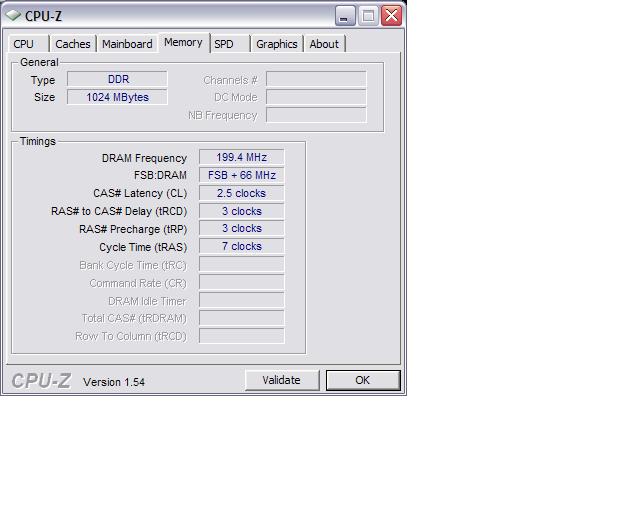Open the Caches tab
The image size is (640, 512).
click(x=73, y=44)
